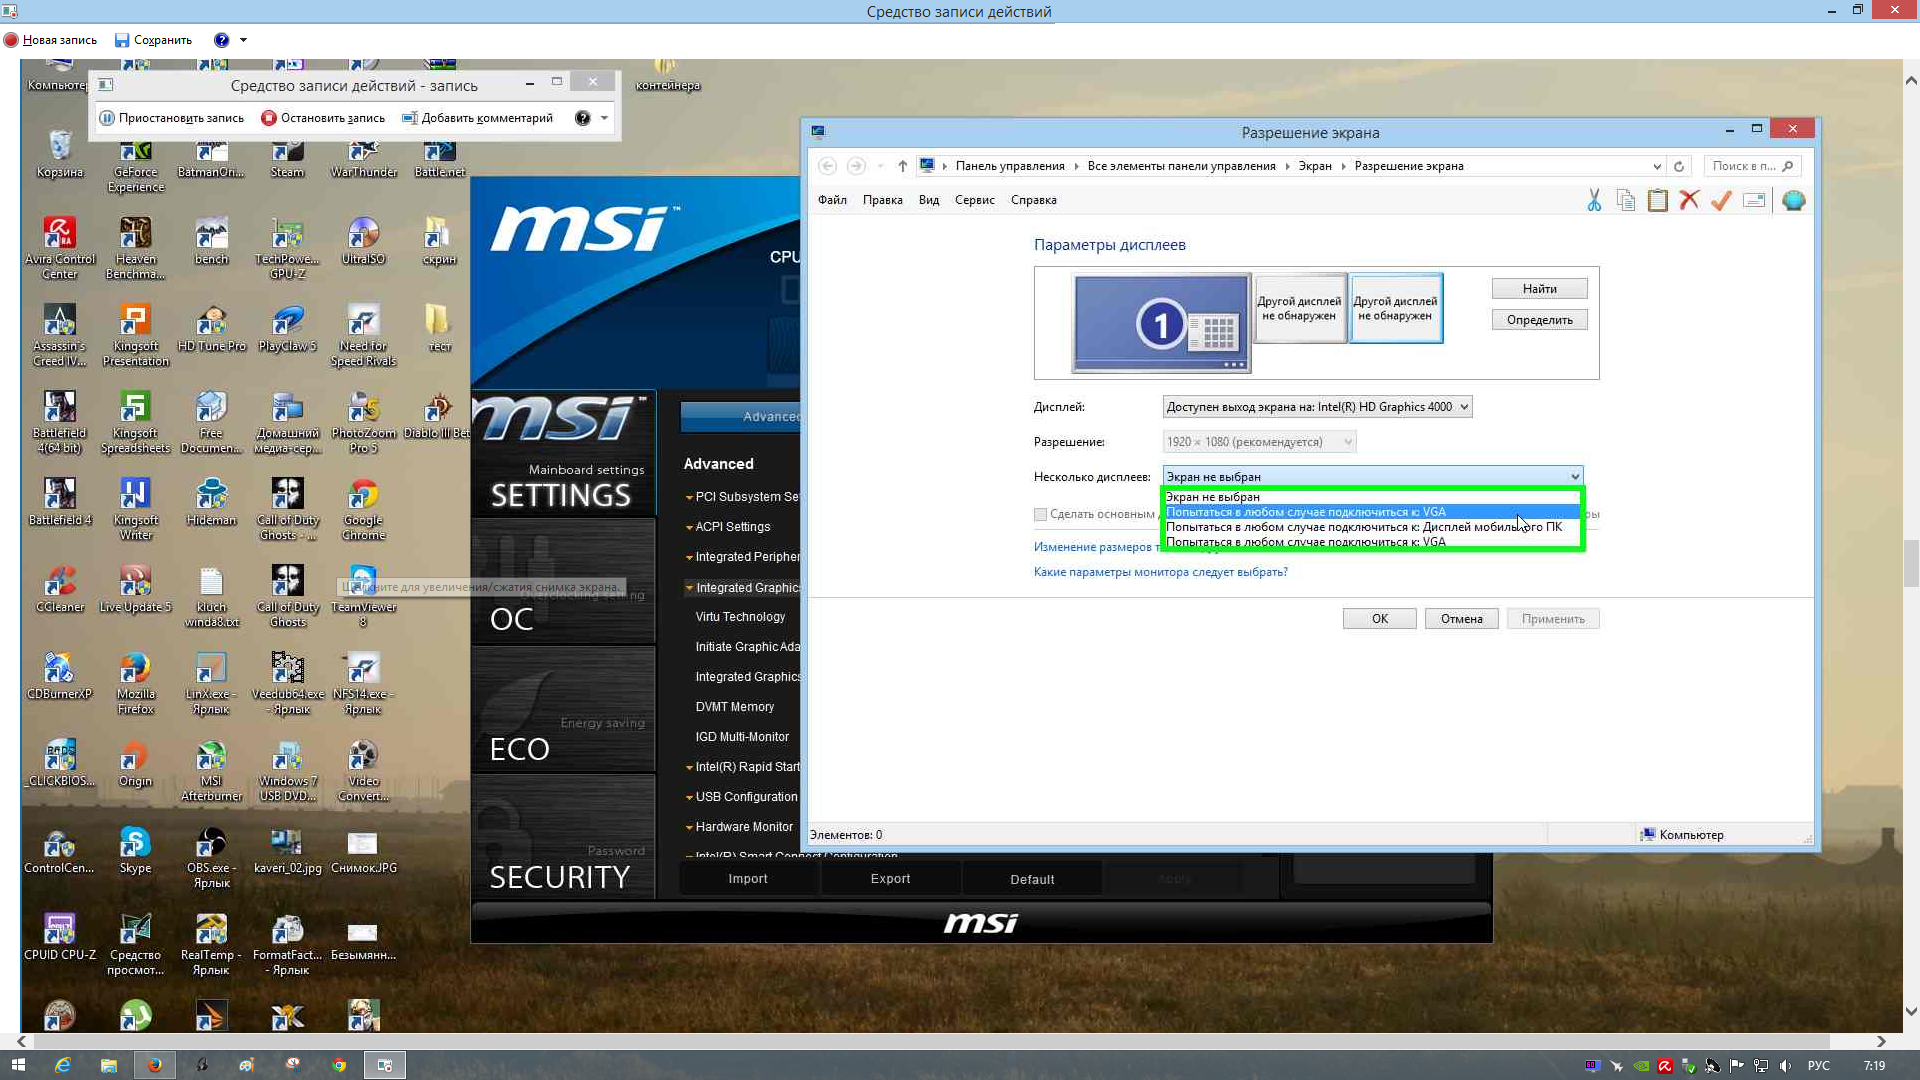1920x1080 pixels.
Task: Toggle the 'Сделать основным' checkbox
Action: pyautogui.click(x=1041, y=514)
